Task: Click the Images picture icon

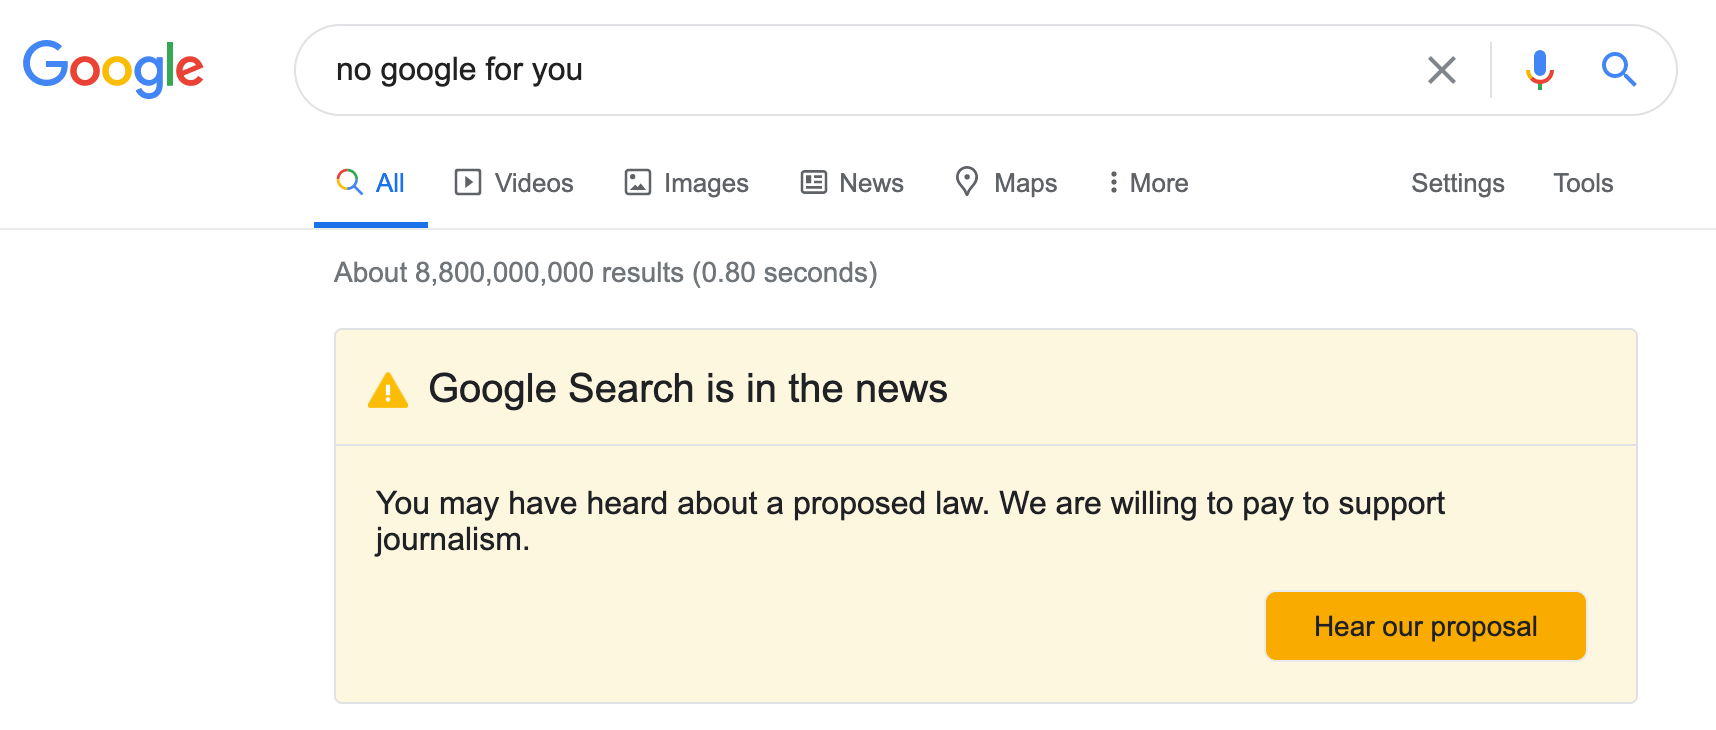Action: (x=637, y=182)
